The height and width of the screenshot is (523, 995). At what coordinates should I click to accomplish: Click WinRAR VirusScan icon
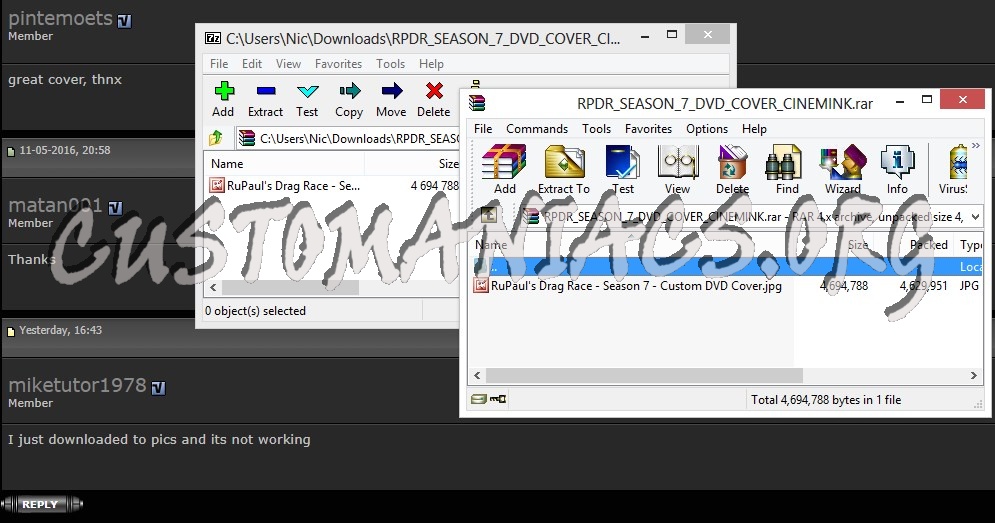click(958, 162)
